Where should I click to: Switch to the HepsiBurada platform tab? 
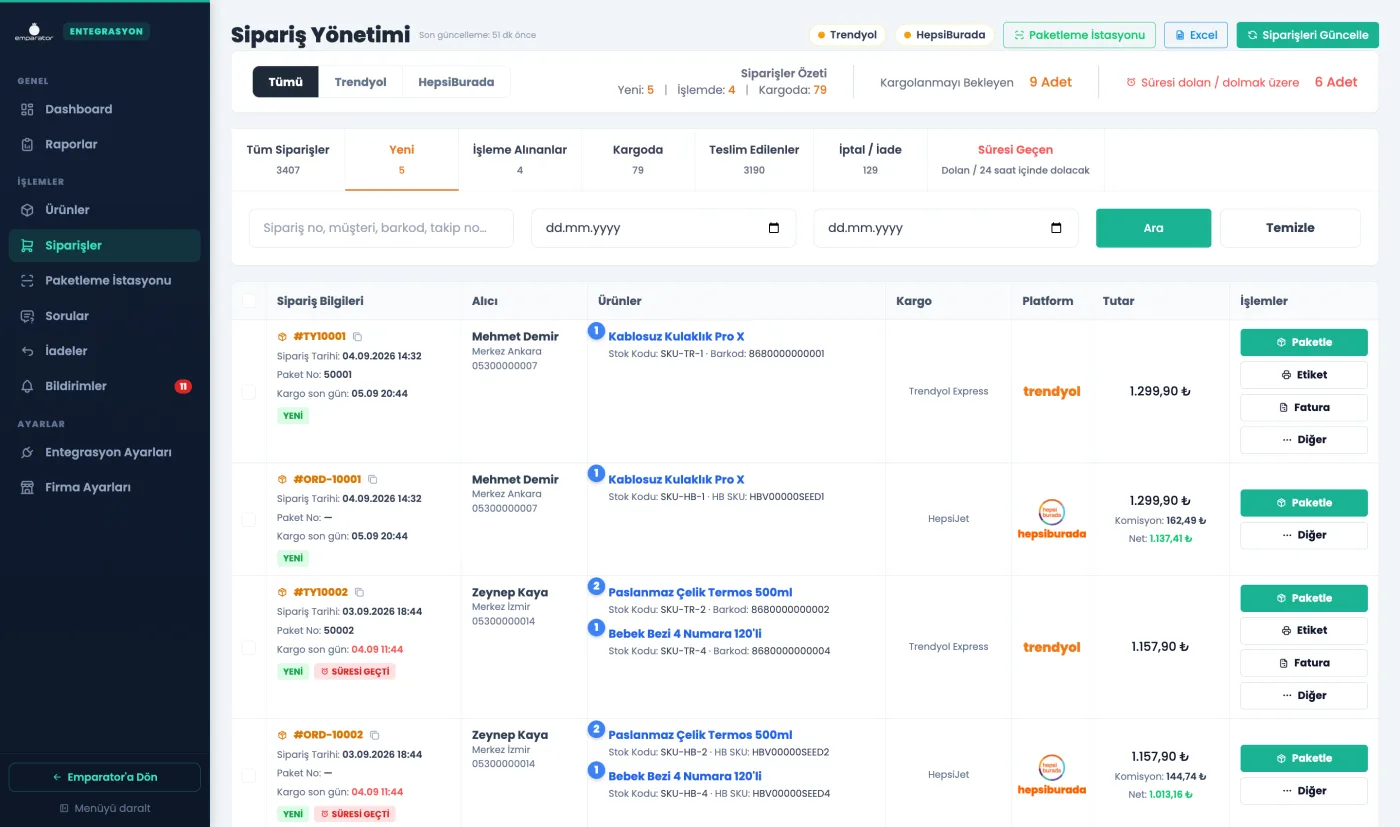coord(456,82)
